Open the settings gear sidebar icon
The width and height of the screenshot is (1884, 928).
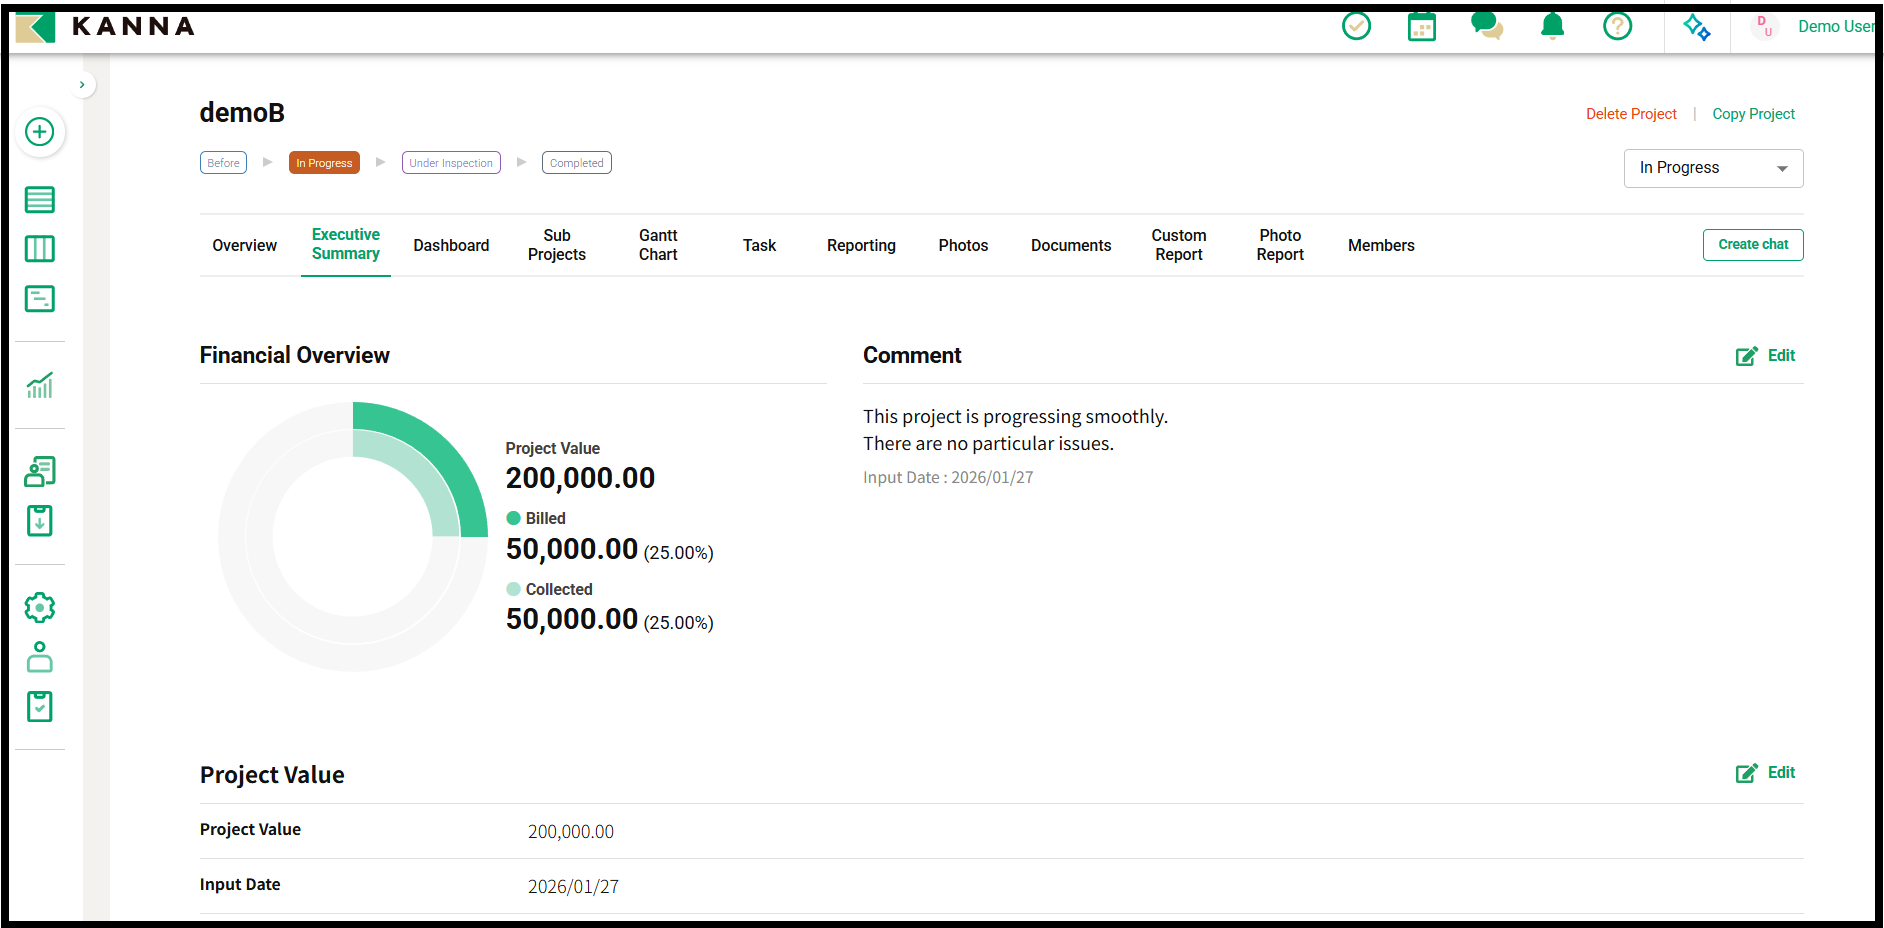click(x=40, y=607)
